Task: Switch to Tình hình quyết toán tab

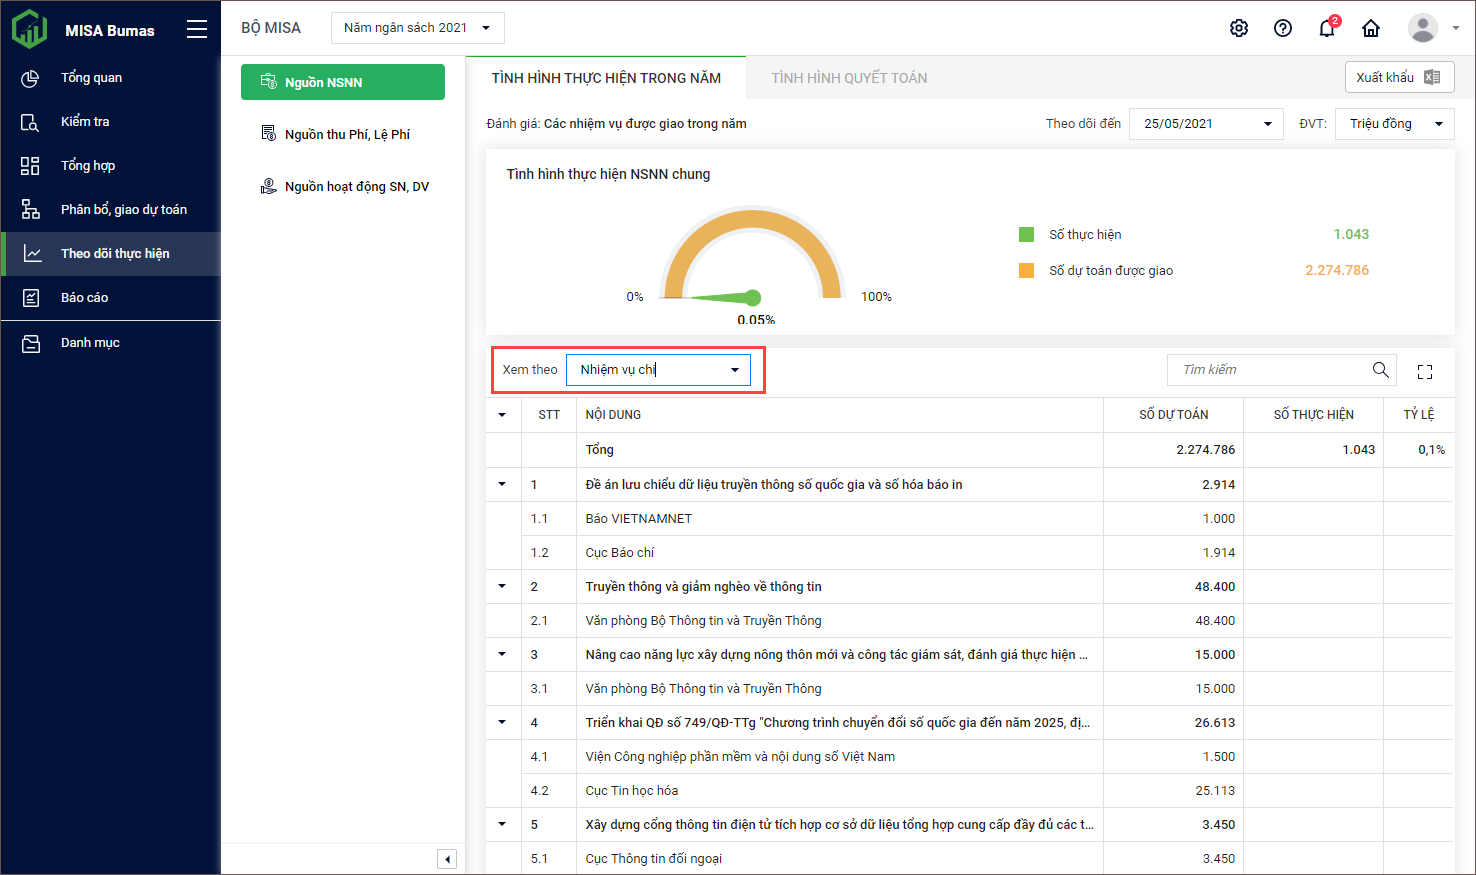Action: 849,78
